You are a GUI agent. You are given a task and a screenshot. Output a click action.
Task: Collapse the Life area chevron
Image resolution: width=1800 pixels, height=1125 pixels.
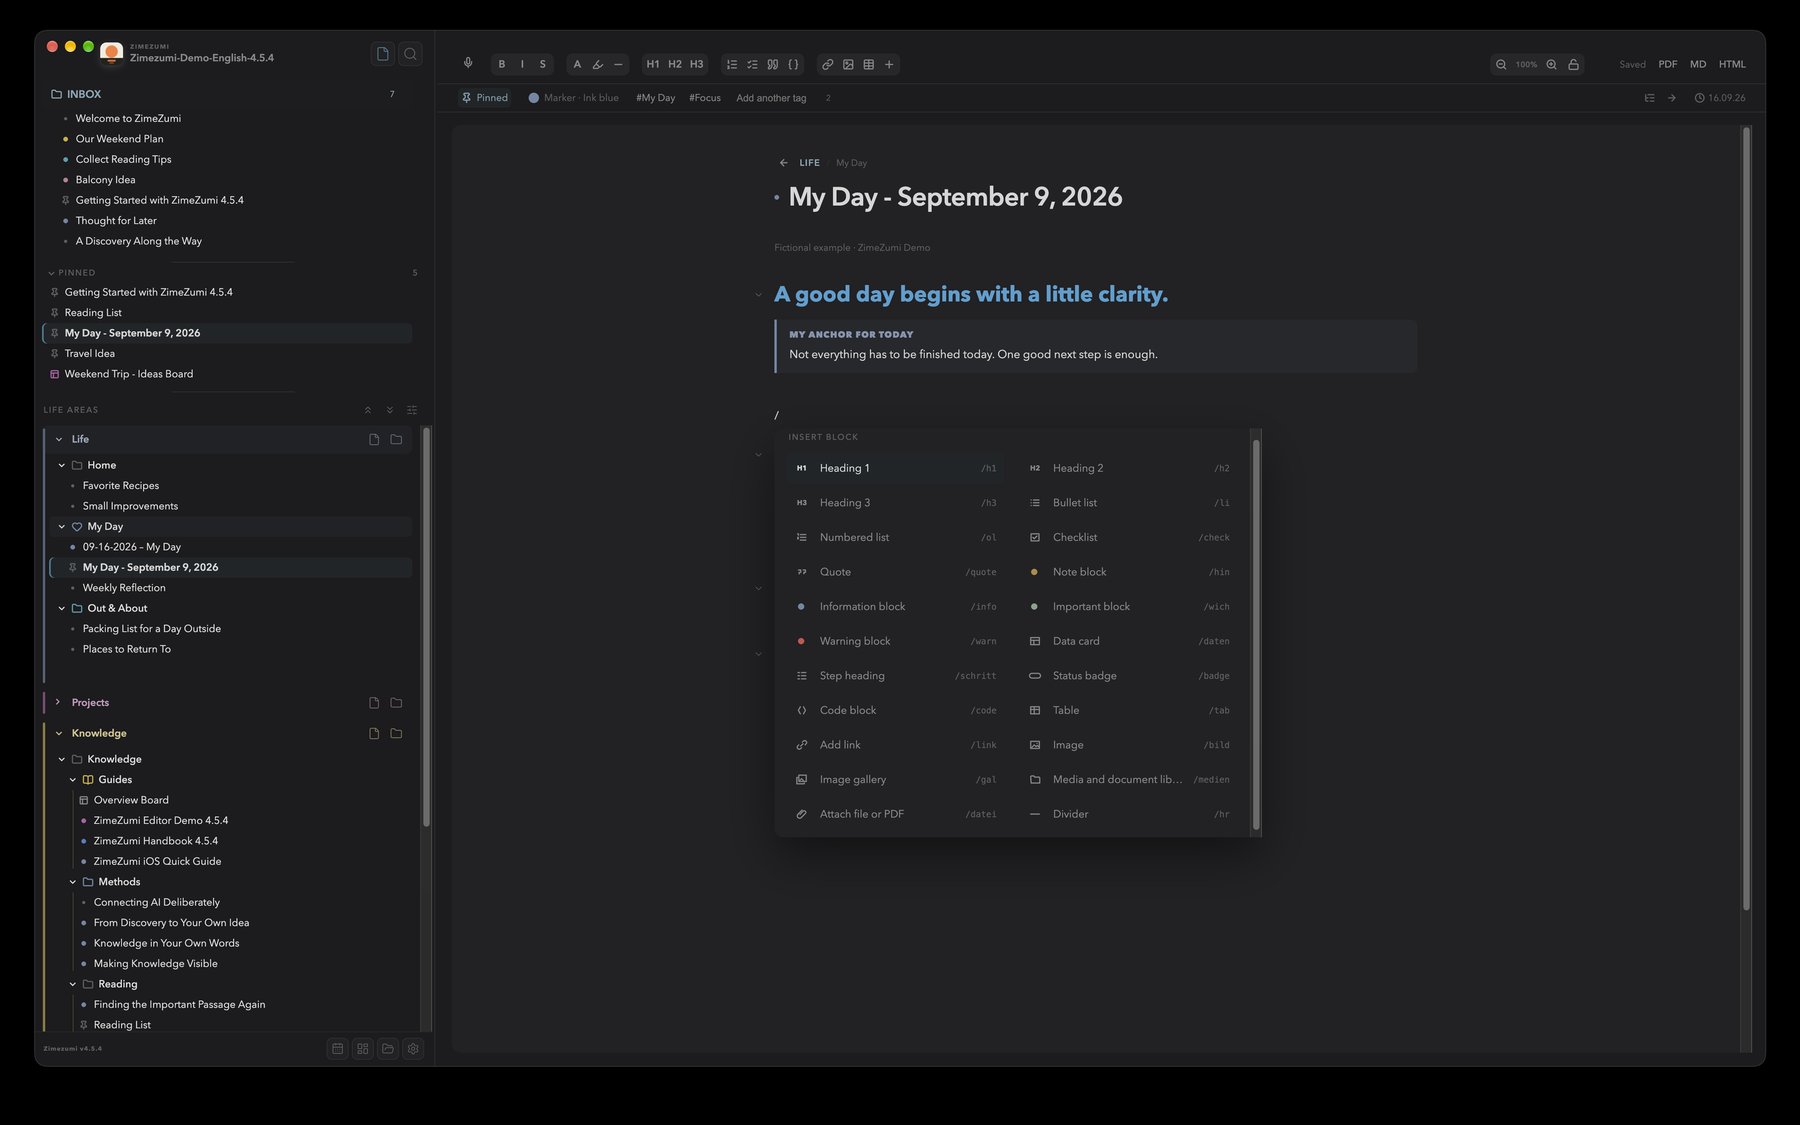(59, 439)
